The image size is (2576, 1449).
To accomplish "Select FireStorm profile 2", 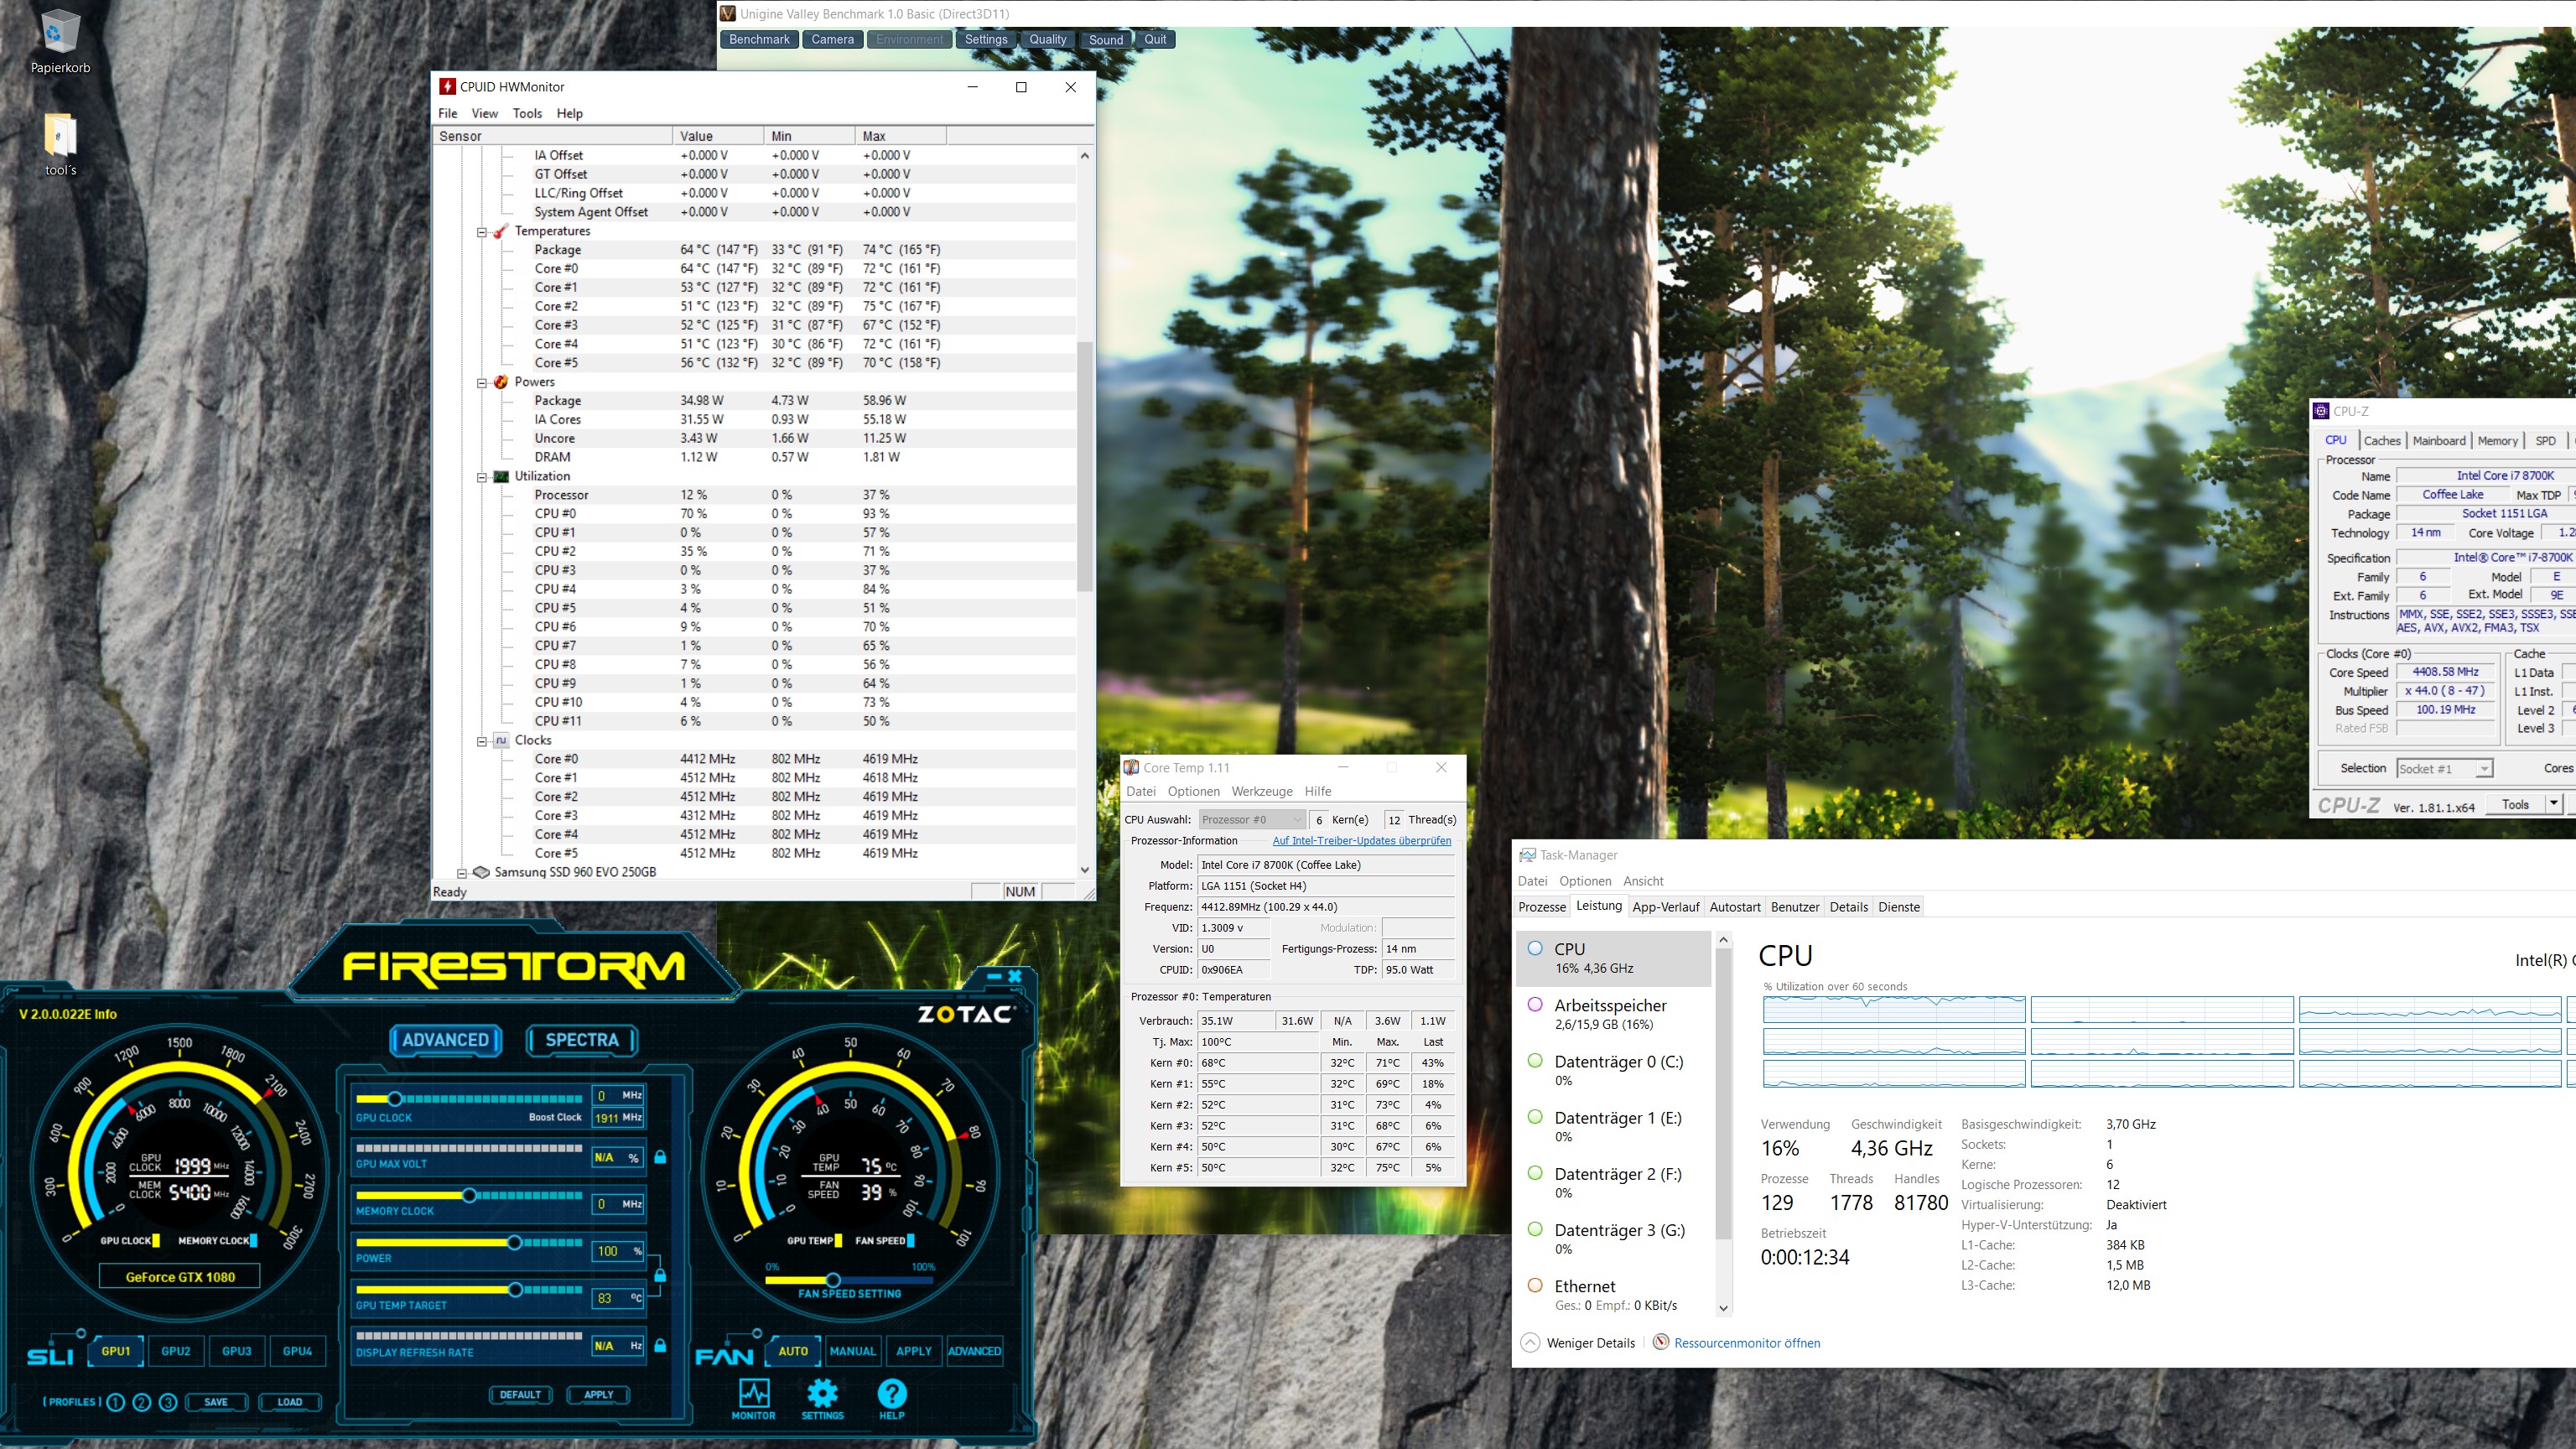I will tap(142, 1402).
